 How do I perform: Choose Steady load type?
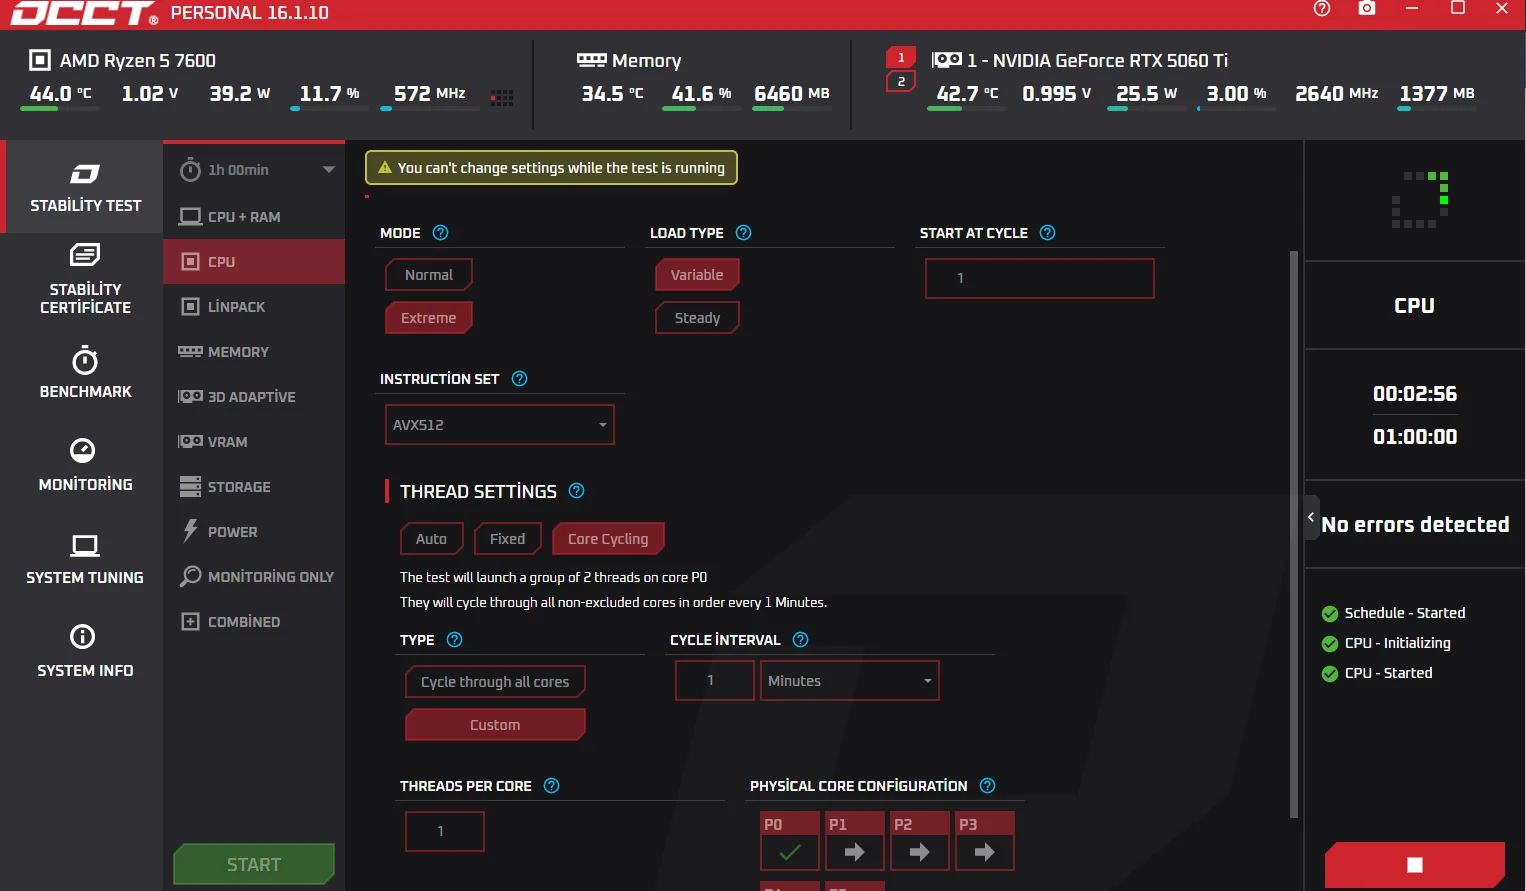tap(697, 317)
